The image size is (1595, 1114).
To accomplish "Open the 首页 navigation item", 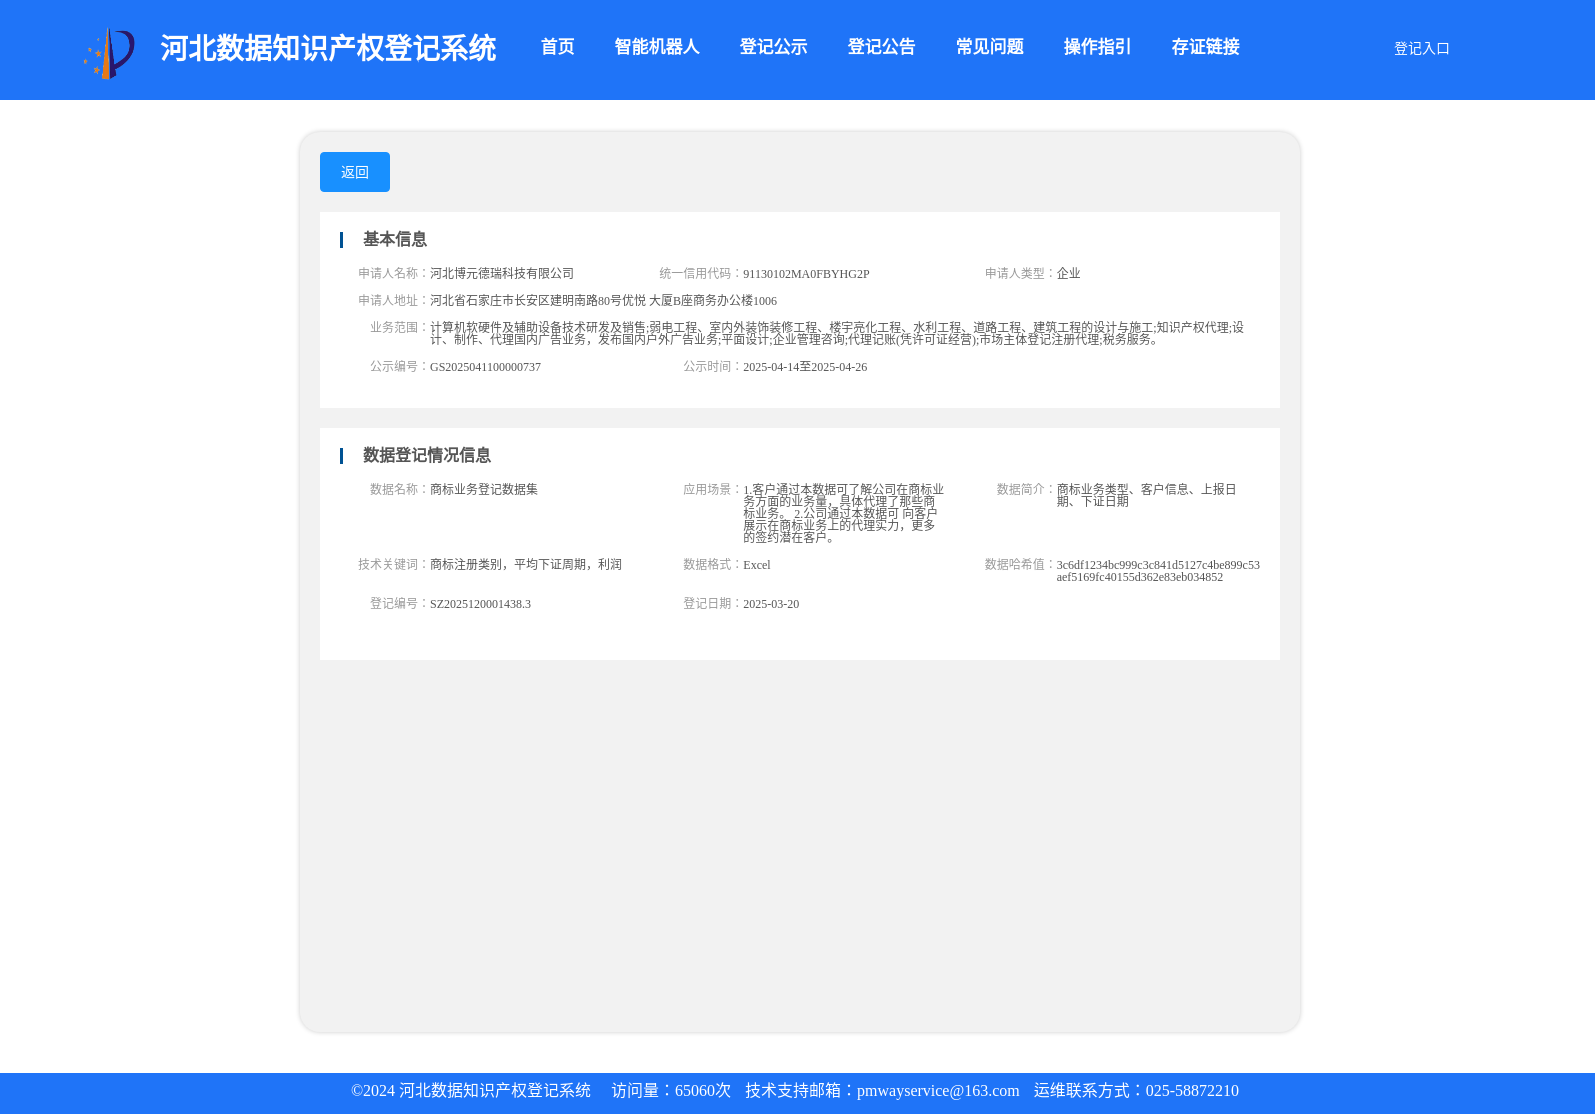I will [x=557, y=47].
